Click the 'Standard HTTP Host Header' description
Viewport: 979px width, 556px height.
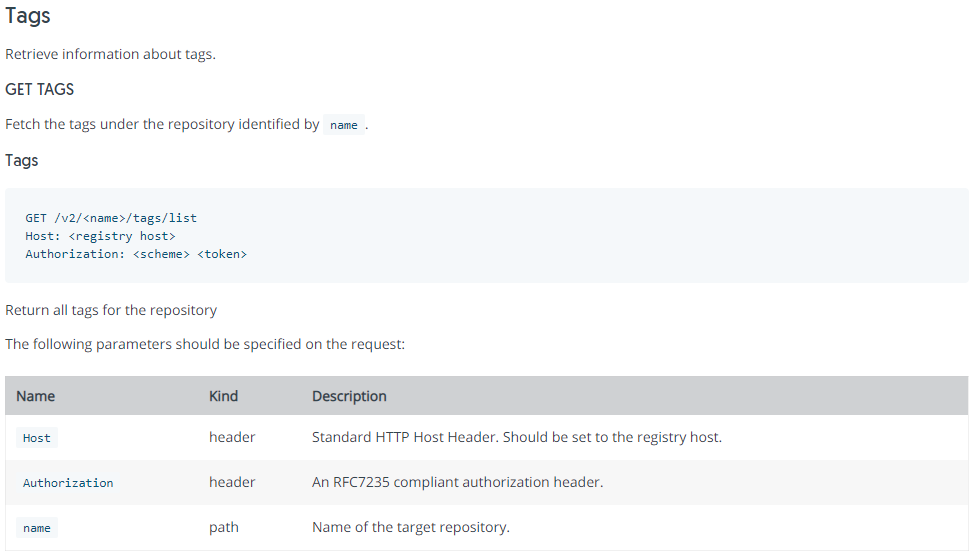517,437
